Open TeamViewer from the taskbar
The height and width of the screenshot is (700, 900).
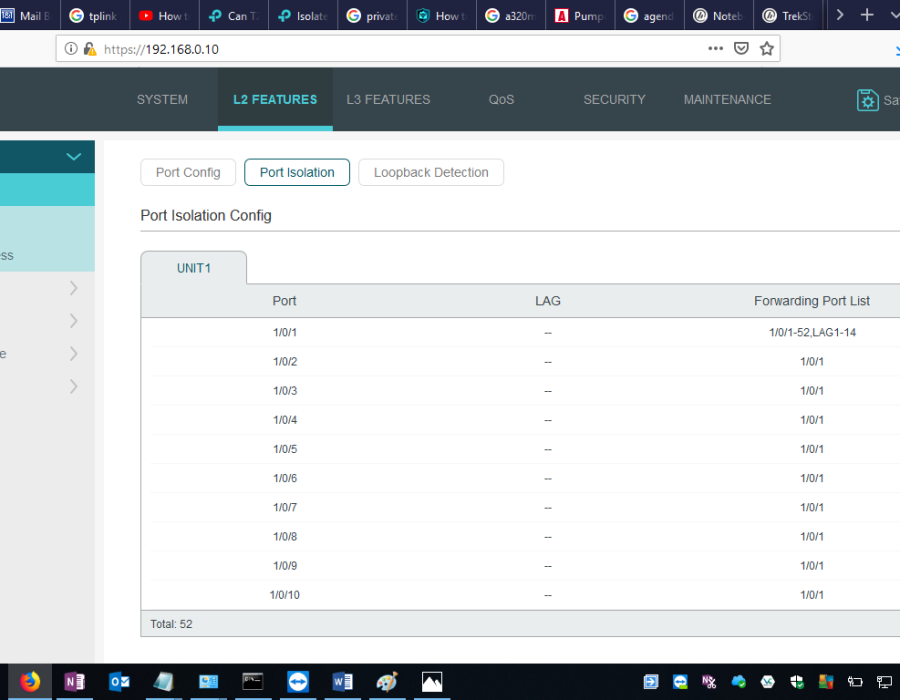[298, 682]
